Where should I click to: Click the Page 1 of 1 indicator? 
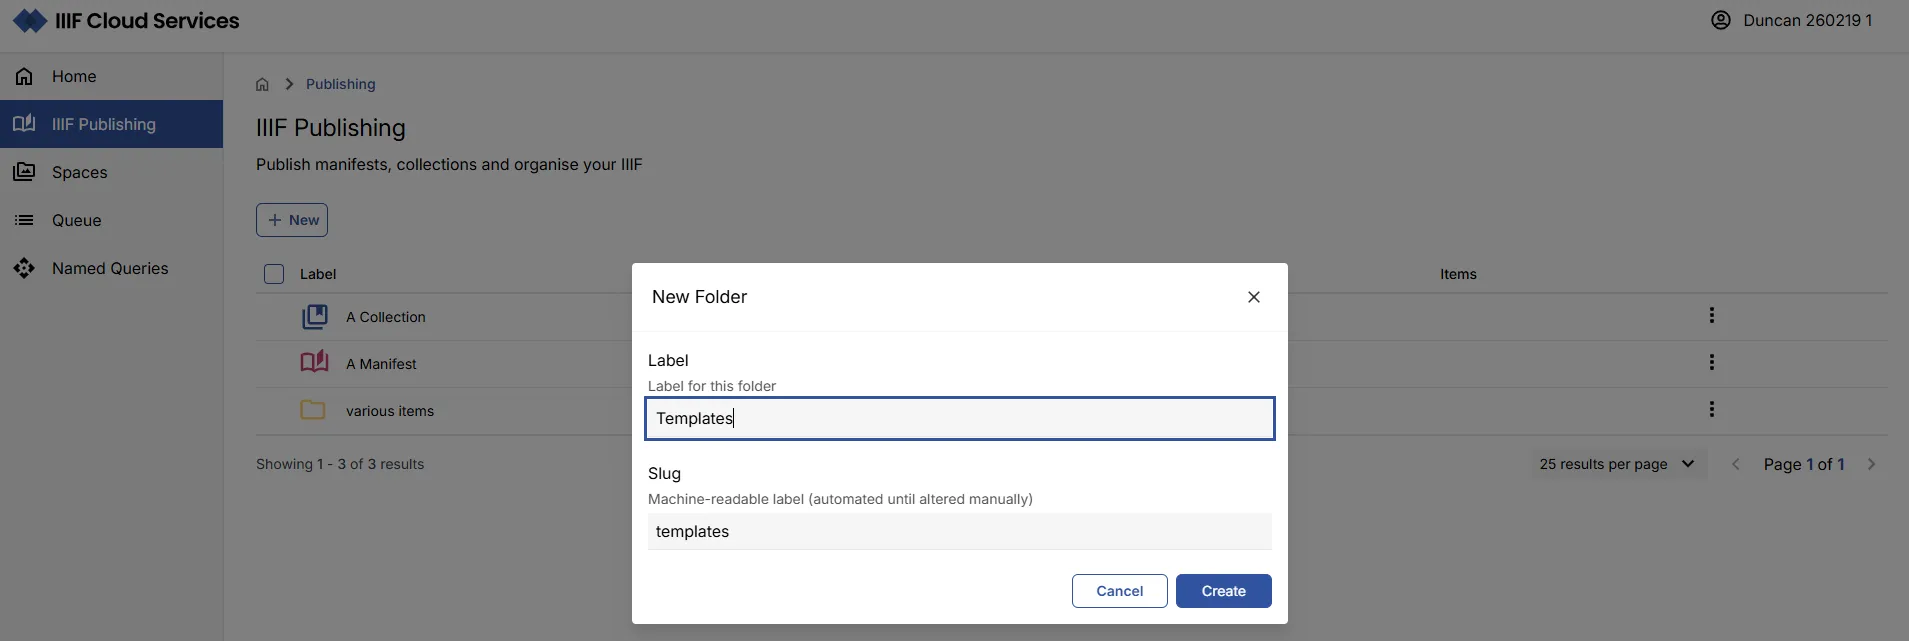pos(1804,464)
